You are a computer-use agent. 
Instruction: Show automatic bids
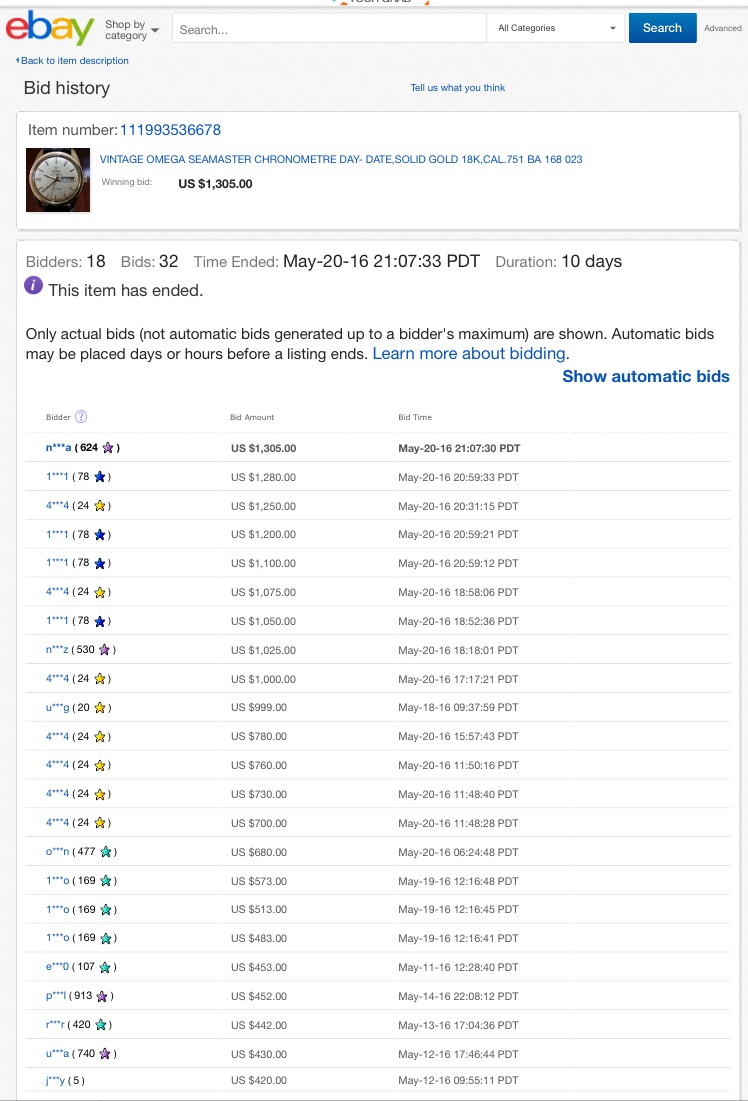[x=645, y=377]
